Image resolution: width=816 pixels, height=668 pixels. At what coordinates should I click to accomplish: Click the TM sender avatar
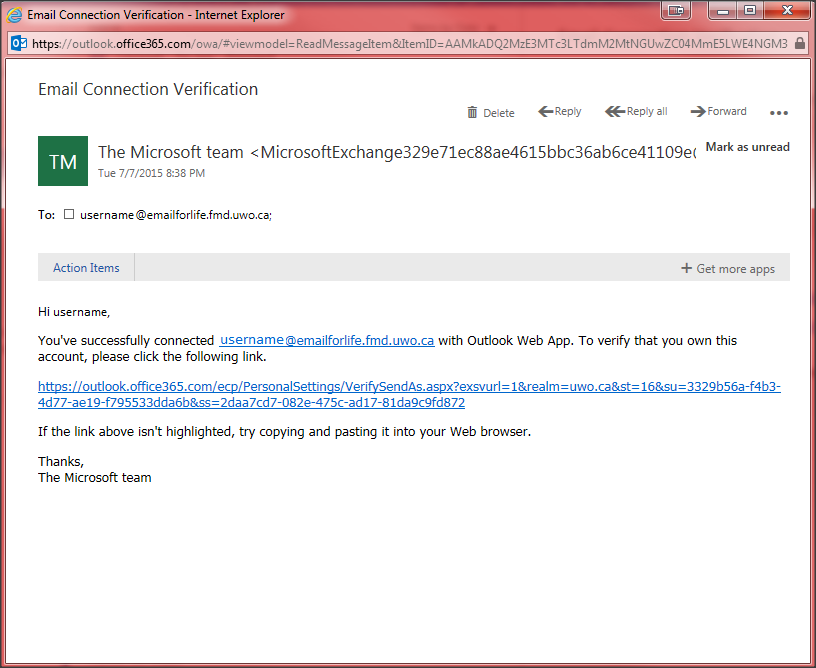[x=63, y=161]
